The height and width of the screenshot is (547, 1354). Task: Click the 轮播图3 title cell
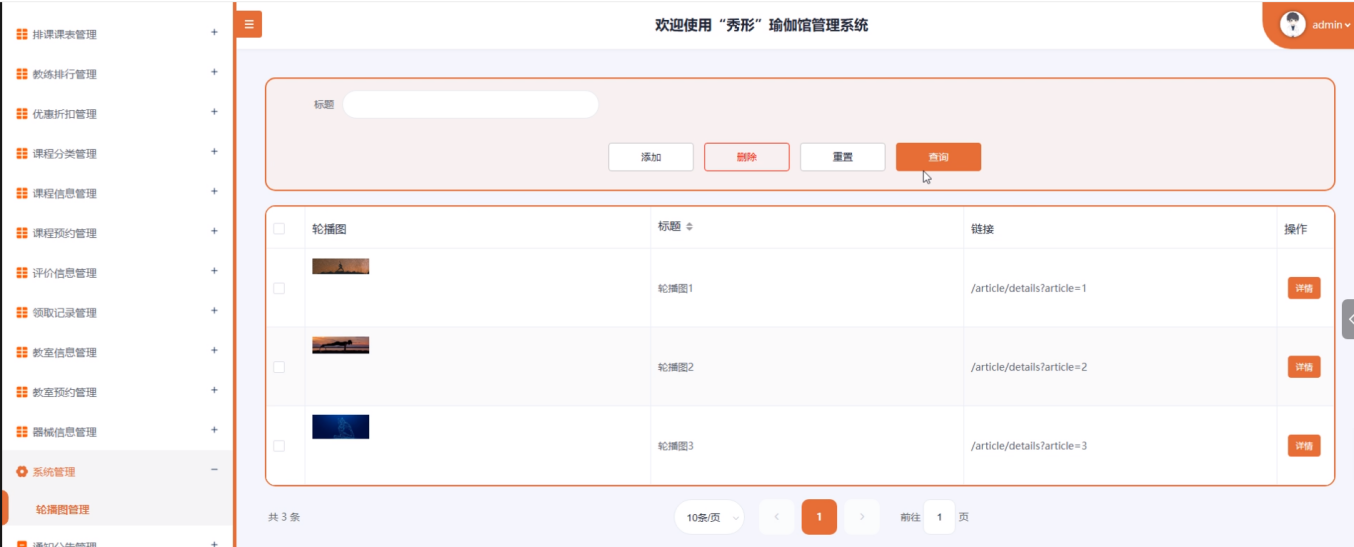[x=676, y=446]
